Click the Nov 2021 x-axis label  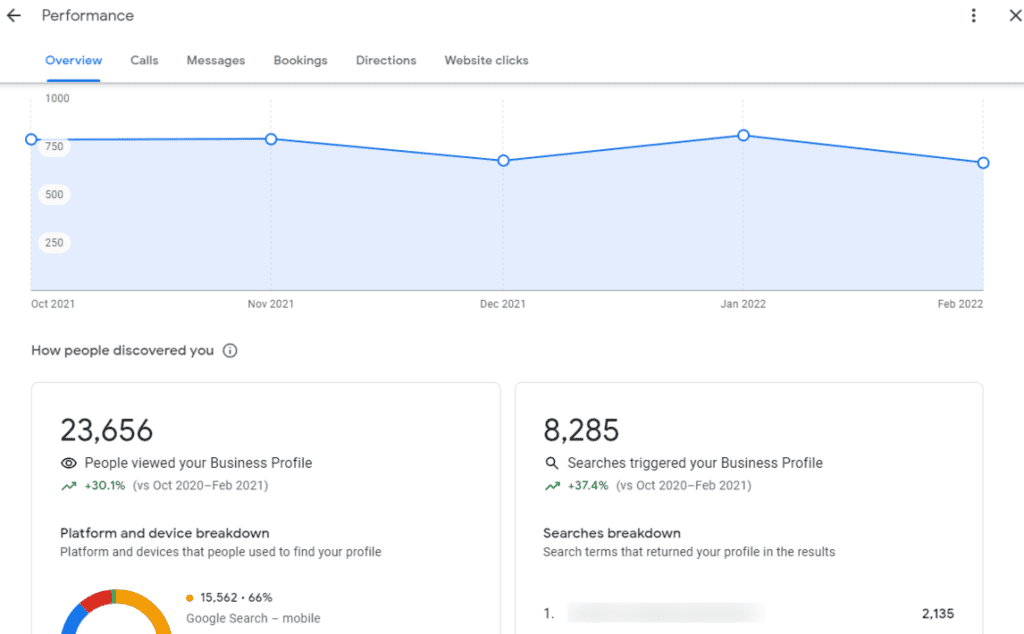(270, 304)
